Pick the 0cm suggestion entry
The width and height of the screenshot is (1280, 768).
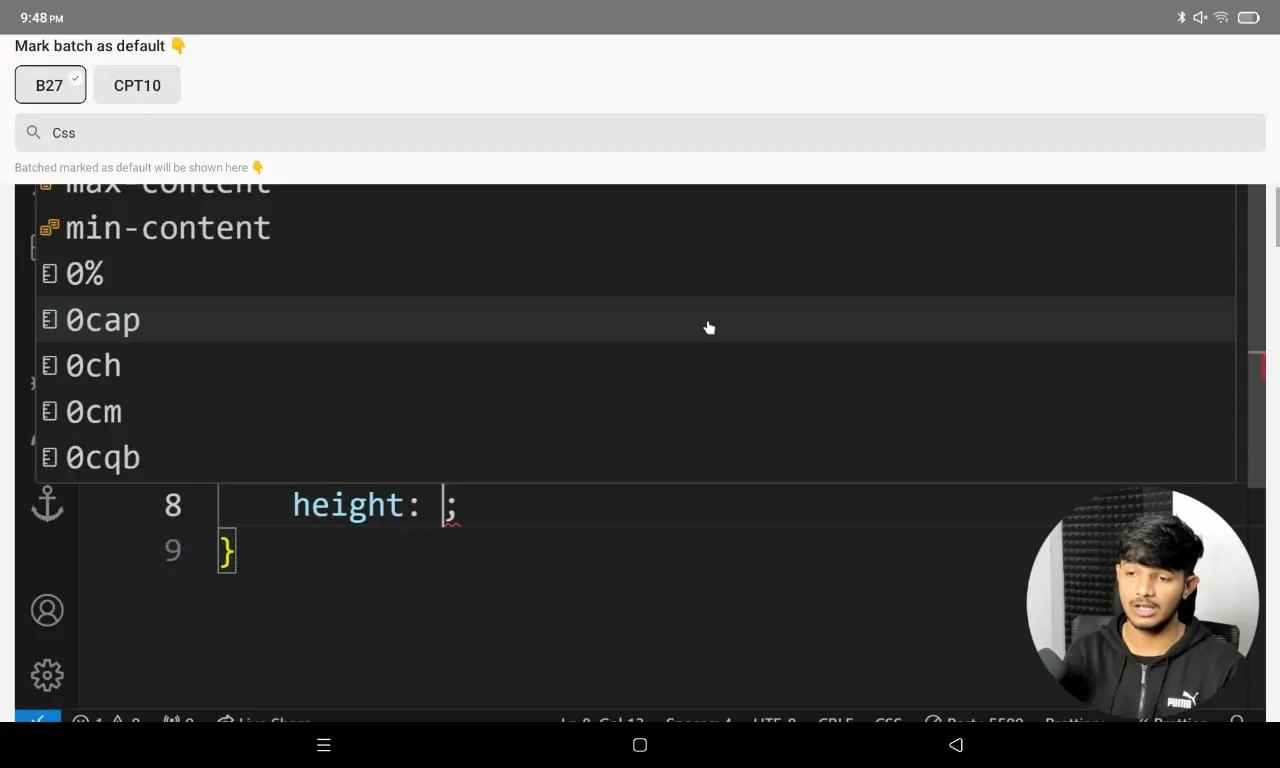(635, 412)
